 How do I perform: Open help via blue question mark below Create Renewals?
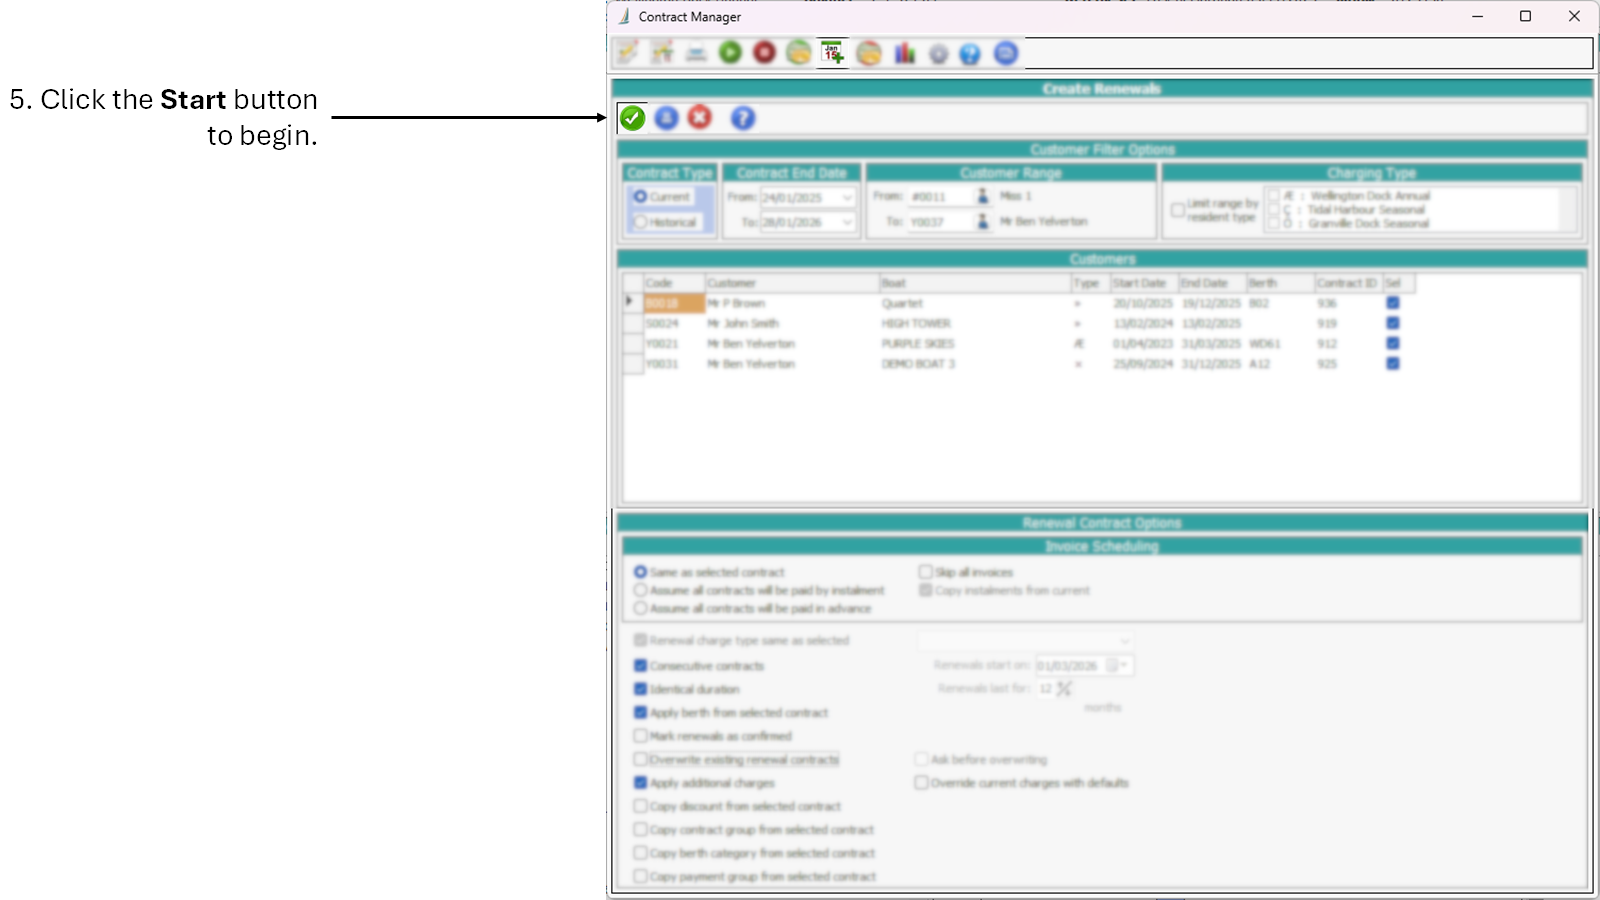742,118
